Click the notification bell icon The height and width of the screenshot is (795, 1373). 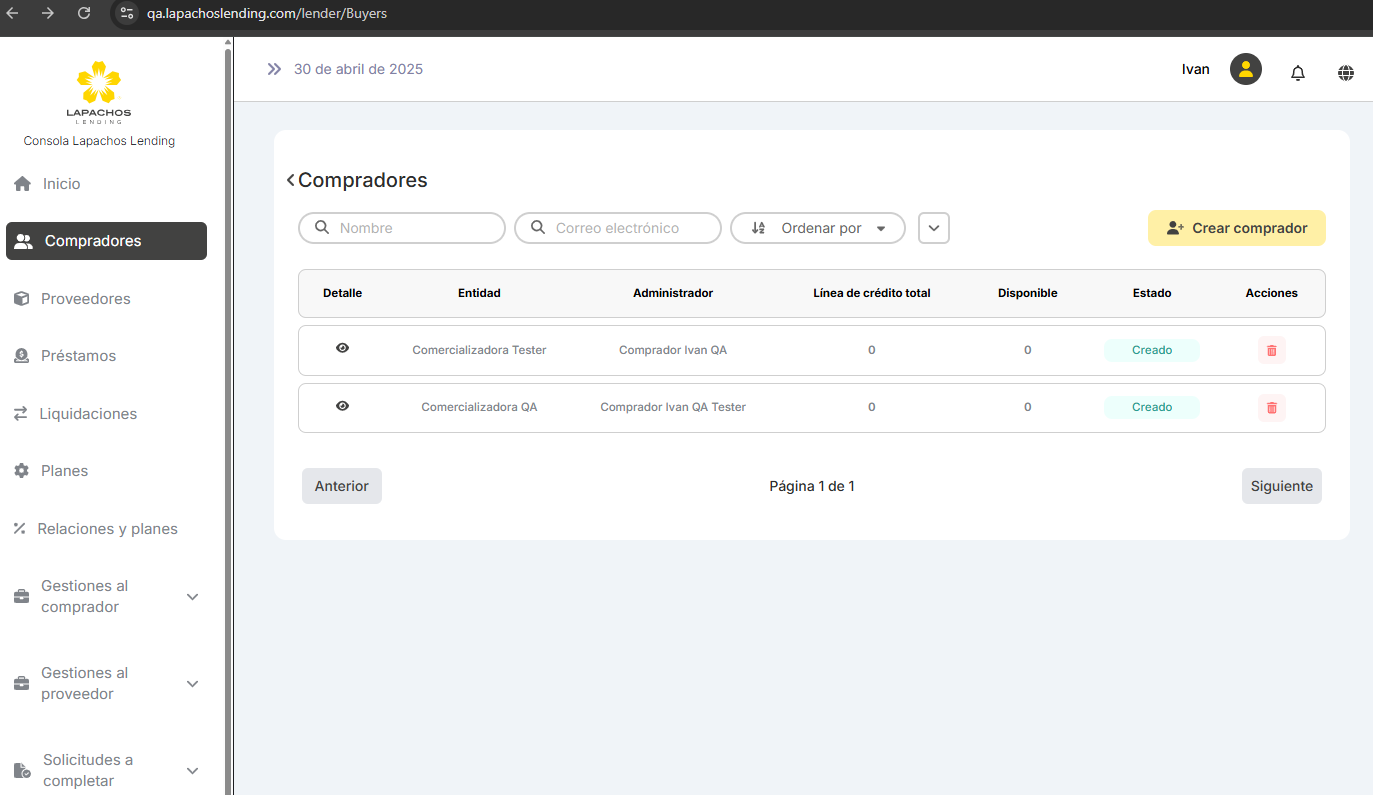(x=1298, y=72)
